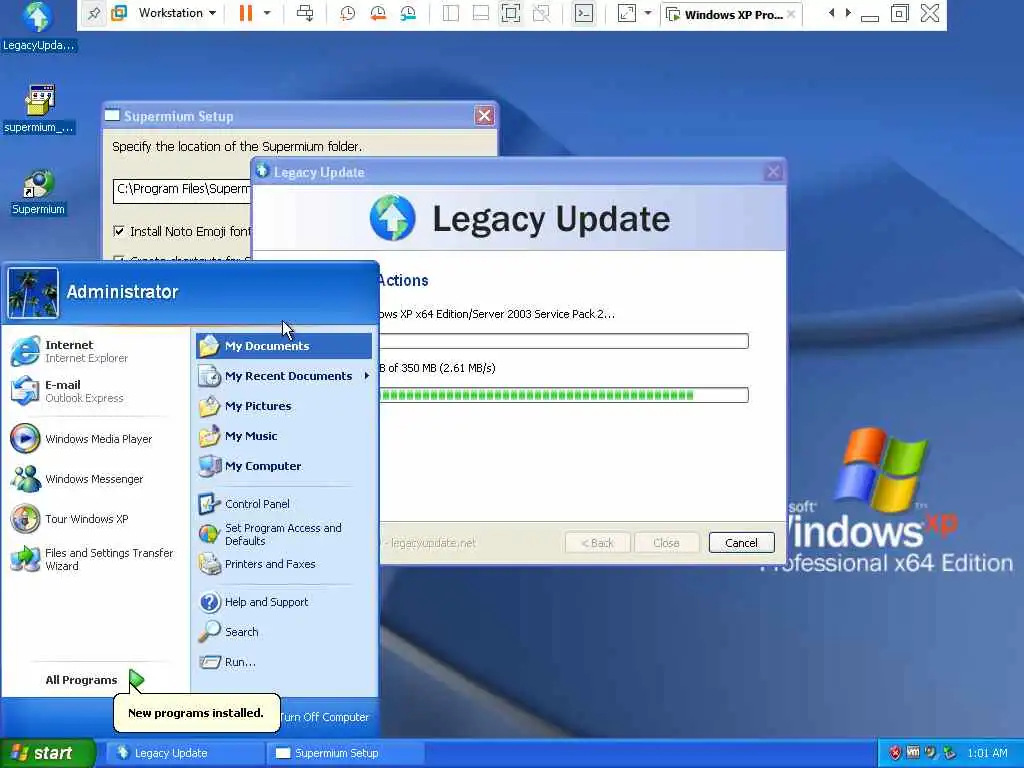1024x768 pixels.
Task: Toggle Install Noto Emoji font checkbox
Action: point(119,231)
